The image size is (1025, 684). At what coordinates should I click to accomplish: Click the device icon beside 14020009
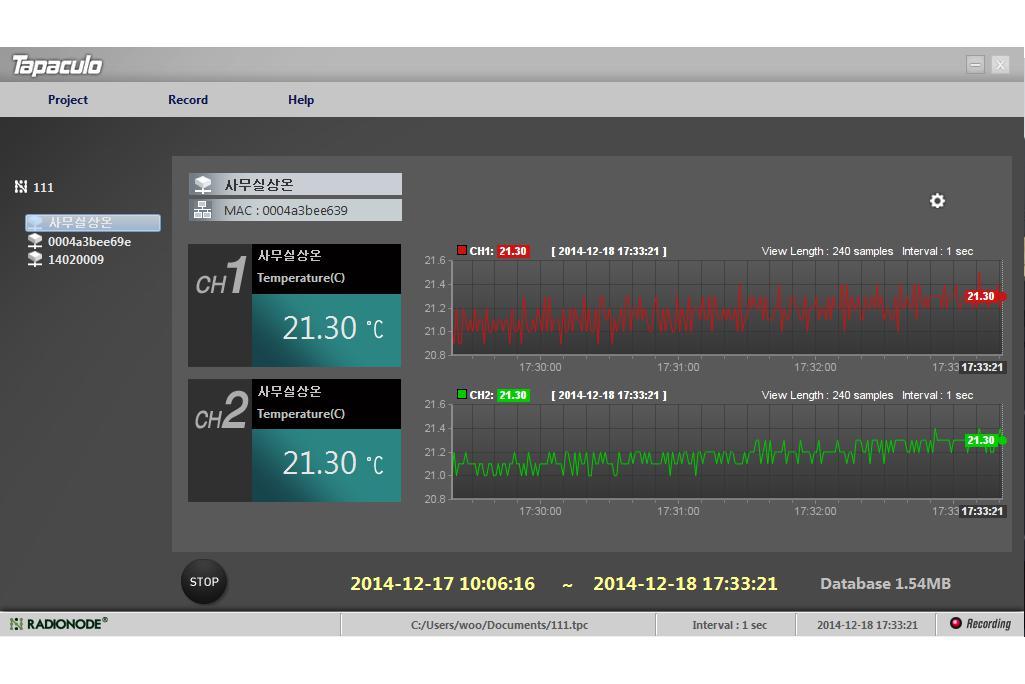[35, 260]
